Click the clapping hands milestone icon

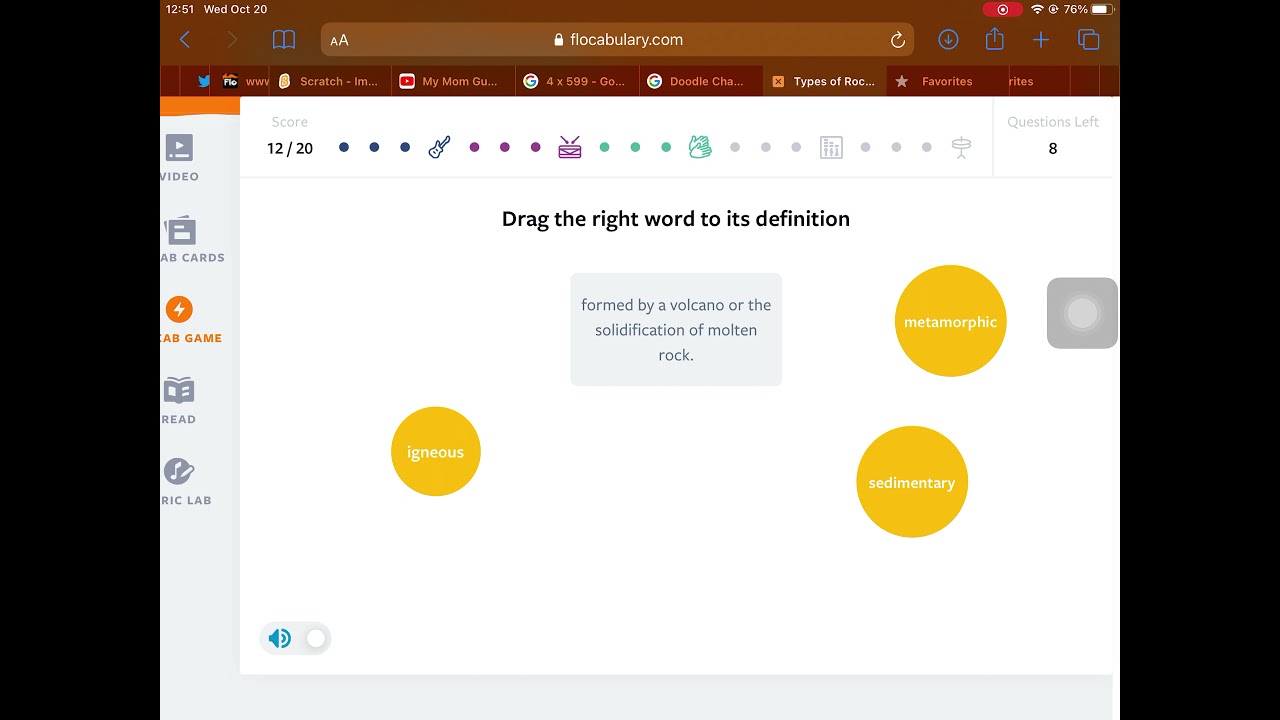tap(700, 147)
